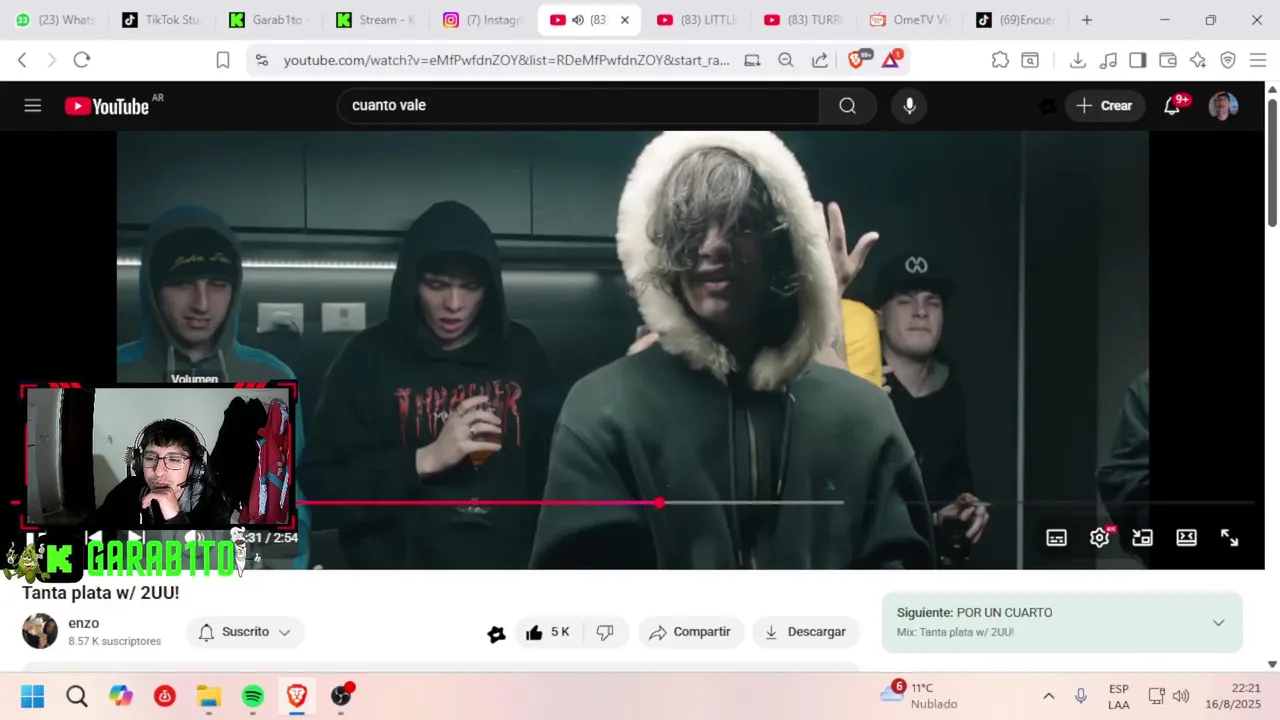Switch to the WhatsApp browser tab
Screen dimensions: 1280x720
55,20
